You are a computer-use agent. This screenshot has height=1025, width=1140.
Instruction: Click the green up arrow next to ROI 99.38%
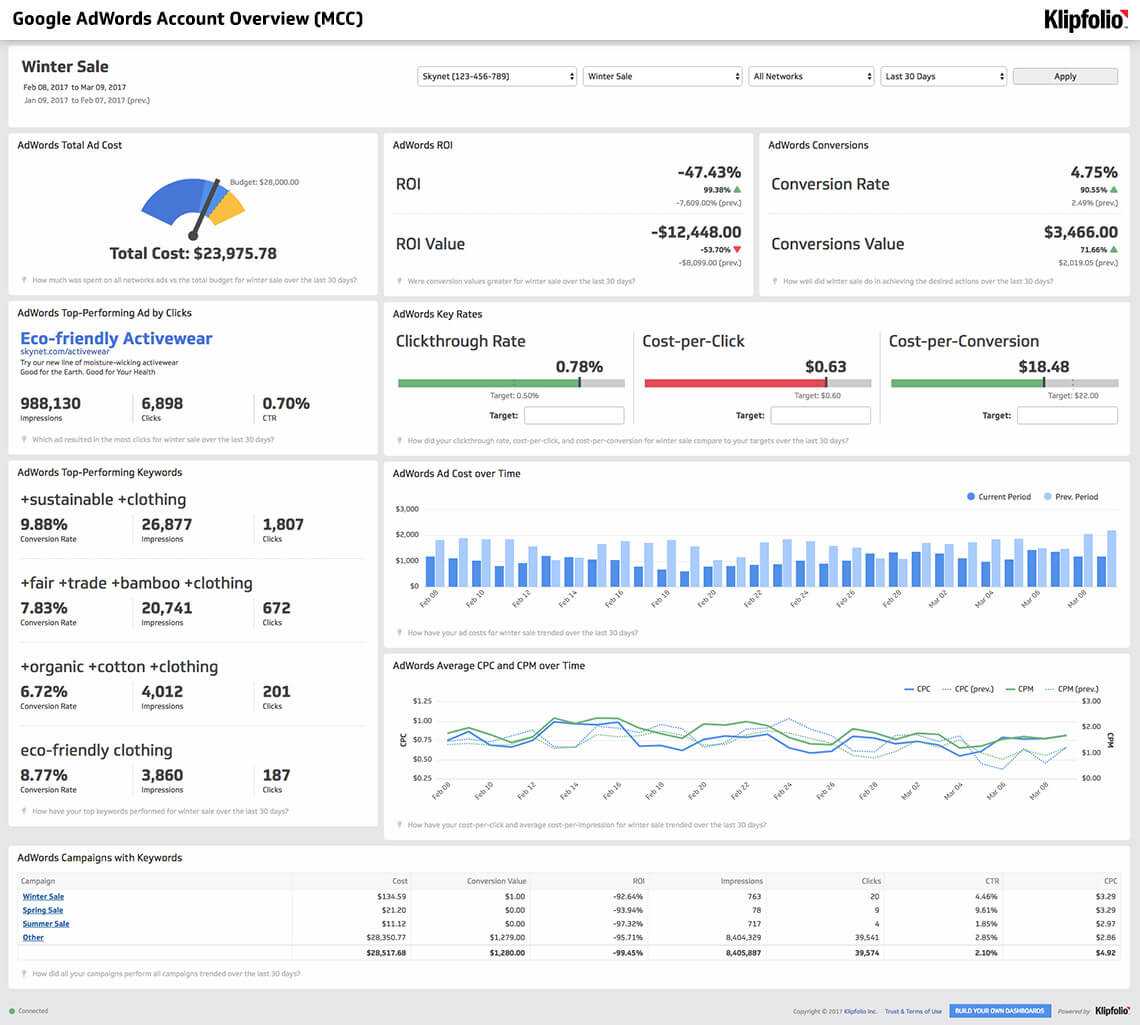(x=737, y=190)
